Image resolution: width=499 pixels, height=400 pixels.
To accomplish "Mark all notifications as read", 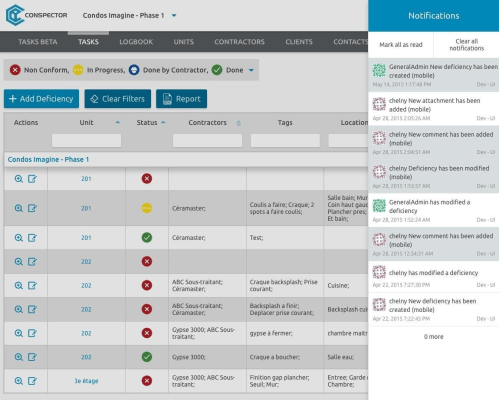I will pyautogui.click(x=401, y=45).
